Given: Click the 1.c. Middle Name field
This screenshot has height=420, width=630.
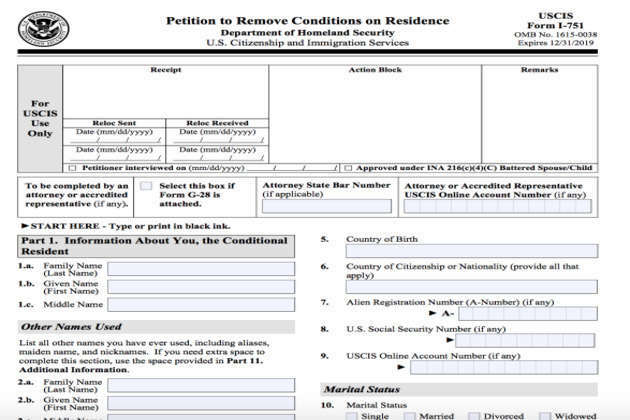Looking at the screenshot, I should 201,304.
